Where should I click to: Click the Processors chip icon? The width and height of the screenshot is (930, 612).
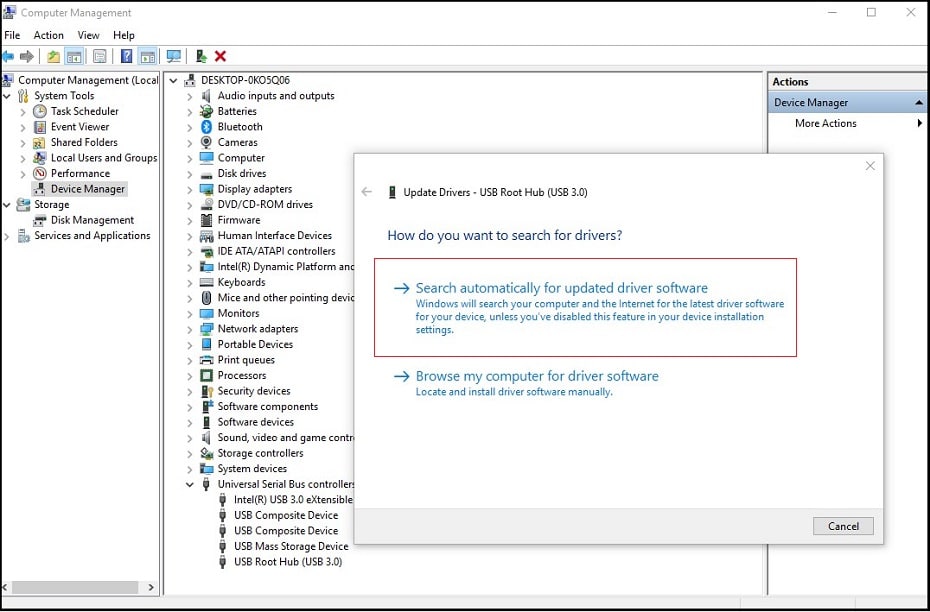tap(206, 375)
